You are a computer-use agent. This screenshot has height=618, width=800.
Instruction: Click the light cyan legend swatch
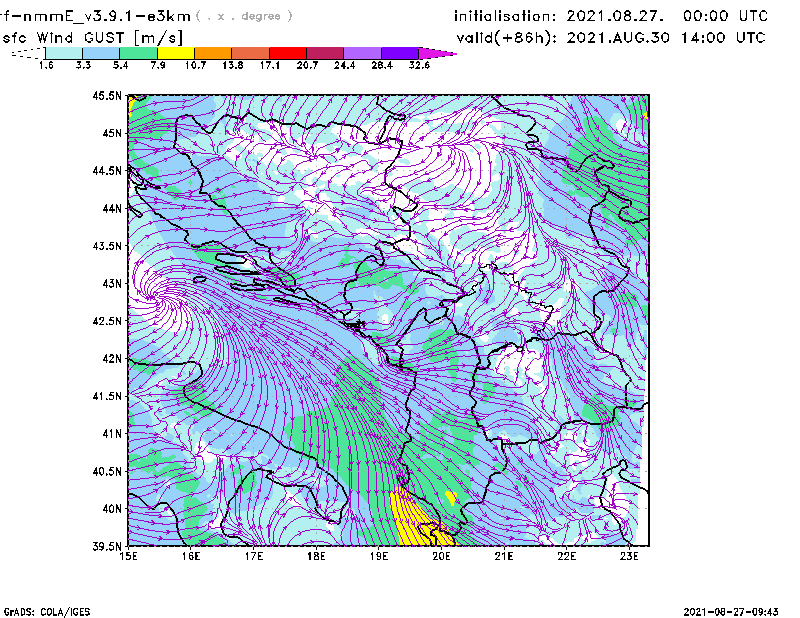(64, 53)
